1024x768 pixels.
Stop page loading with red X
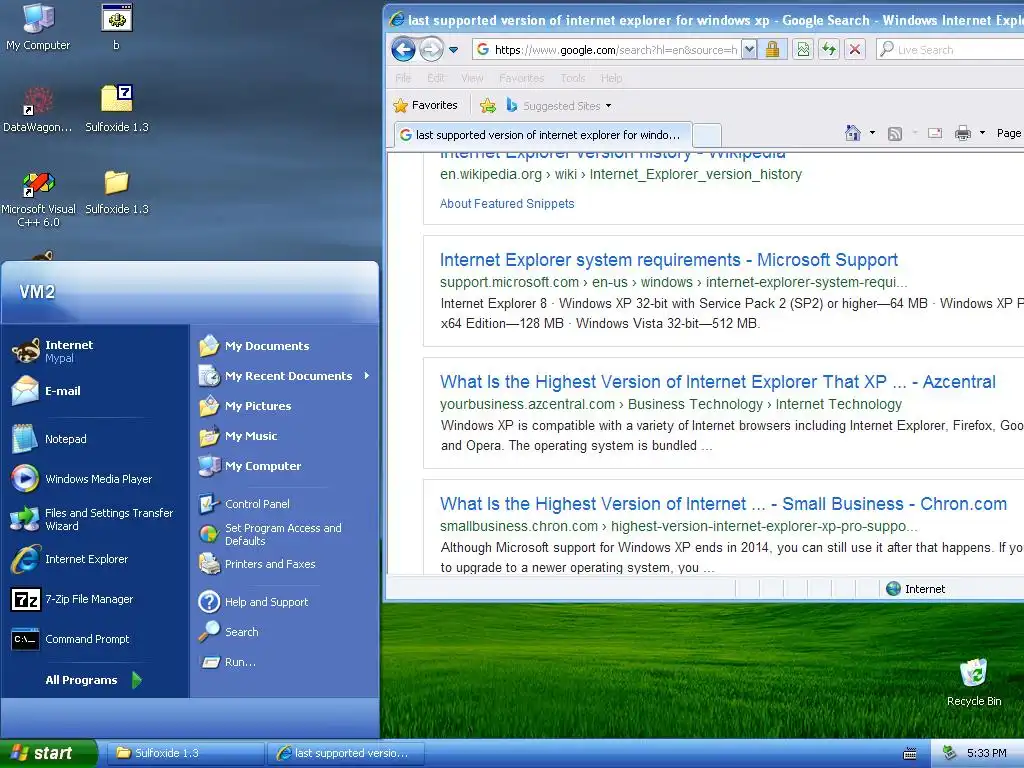coord(855,50)
